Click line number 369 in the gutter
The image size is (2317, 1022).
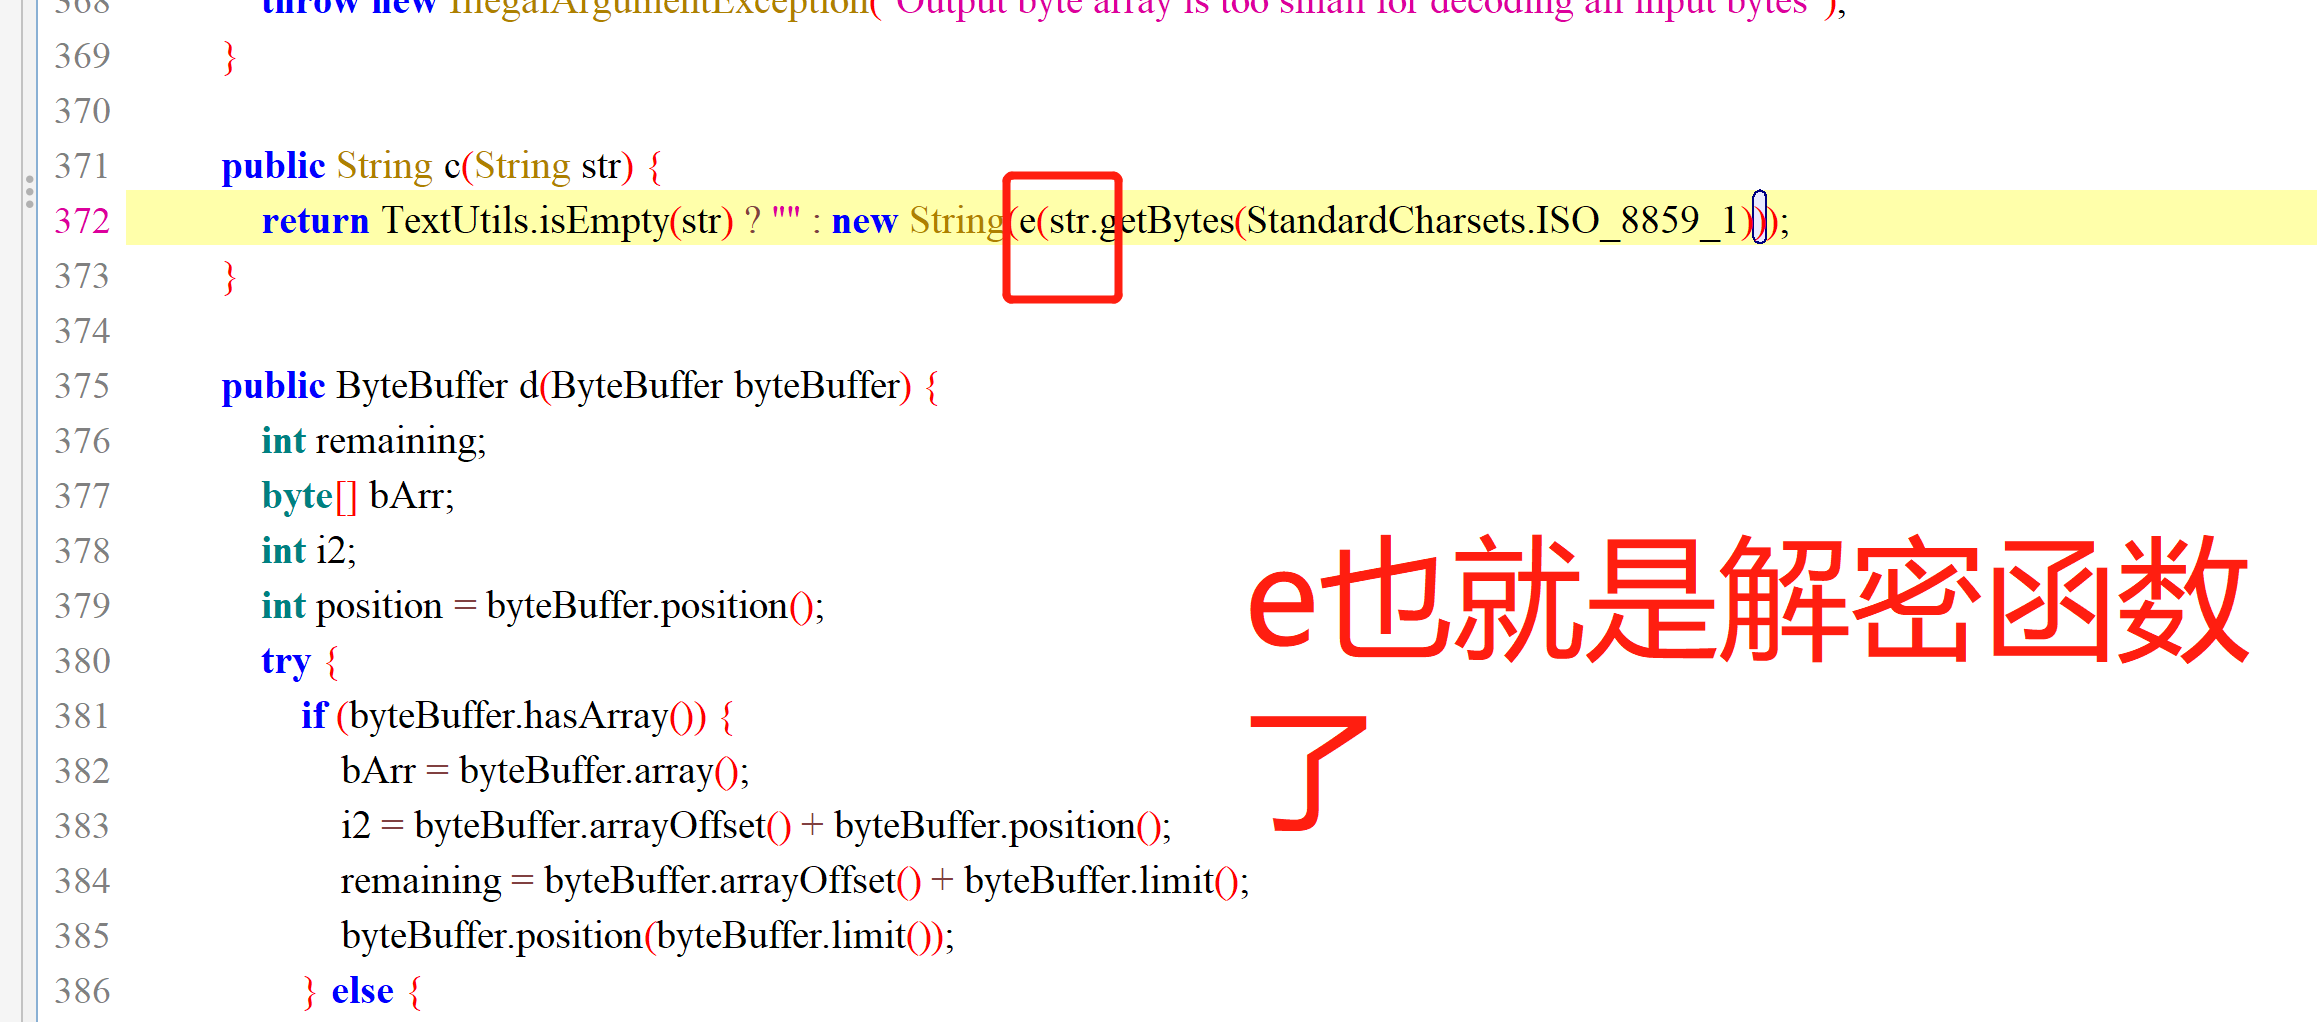coord(82,56)
